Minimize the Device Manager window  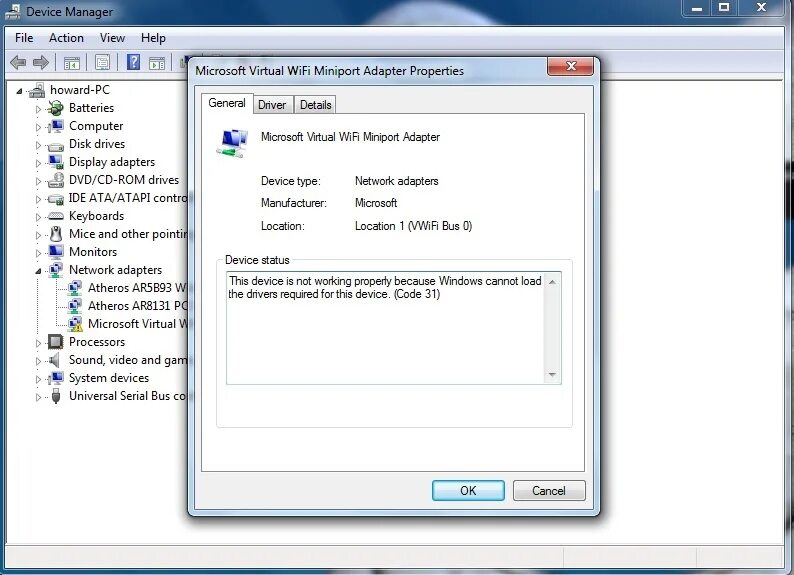[697, 8]
